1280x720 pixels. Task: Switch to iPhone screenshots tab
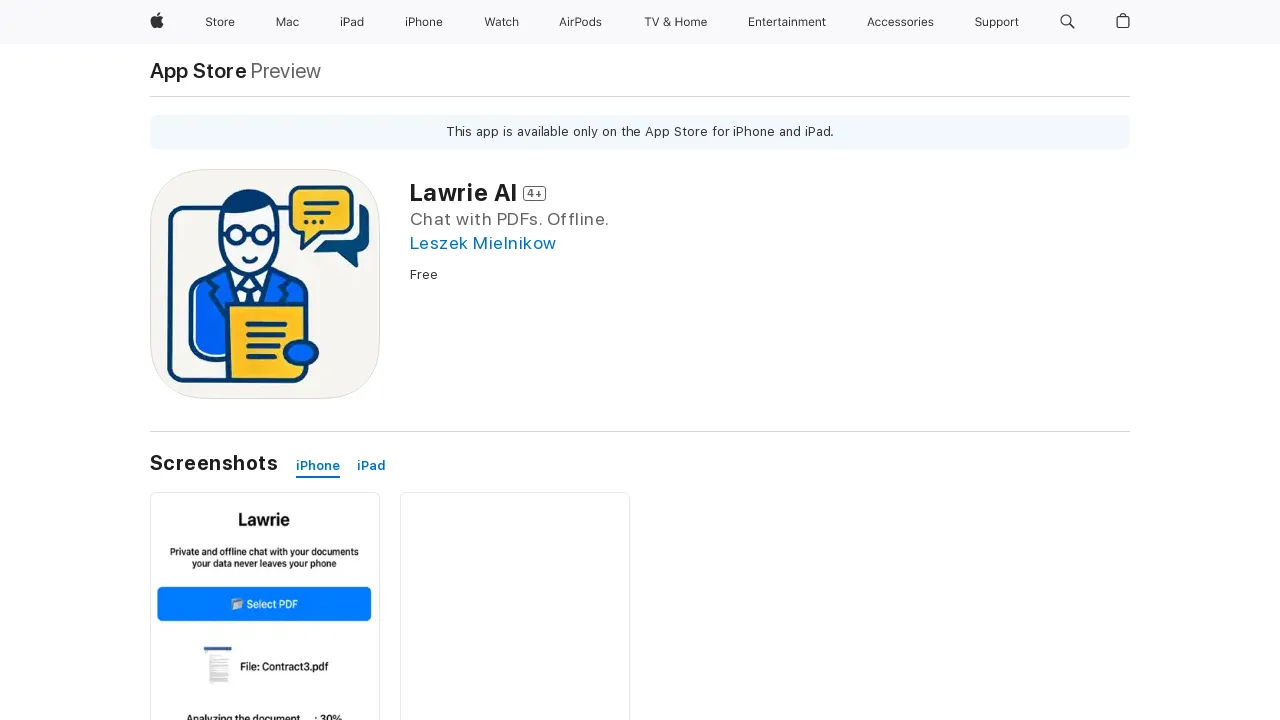click(x=318, y=465)
